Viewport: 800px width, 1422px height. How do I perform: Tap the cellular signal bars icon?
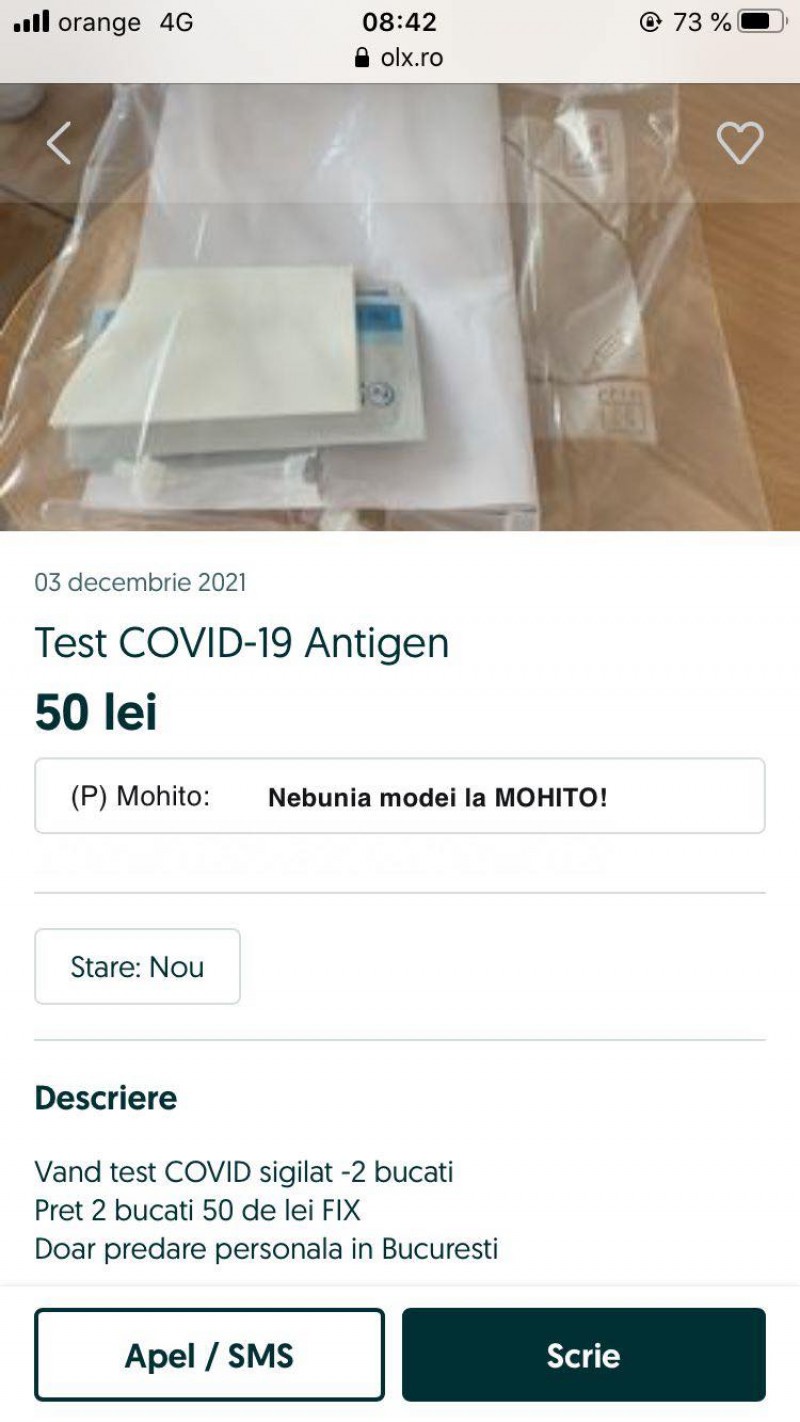31,22
